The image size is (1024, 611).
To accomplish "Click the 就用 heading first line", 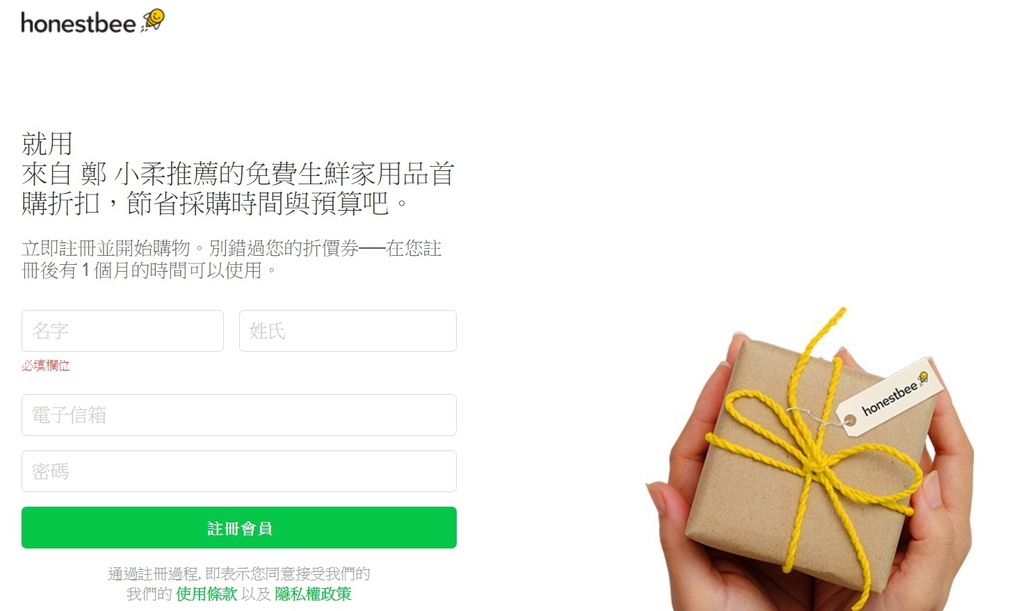I will click(47, 144).
